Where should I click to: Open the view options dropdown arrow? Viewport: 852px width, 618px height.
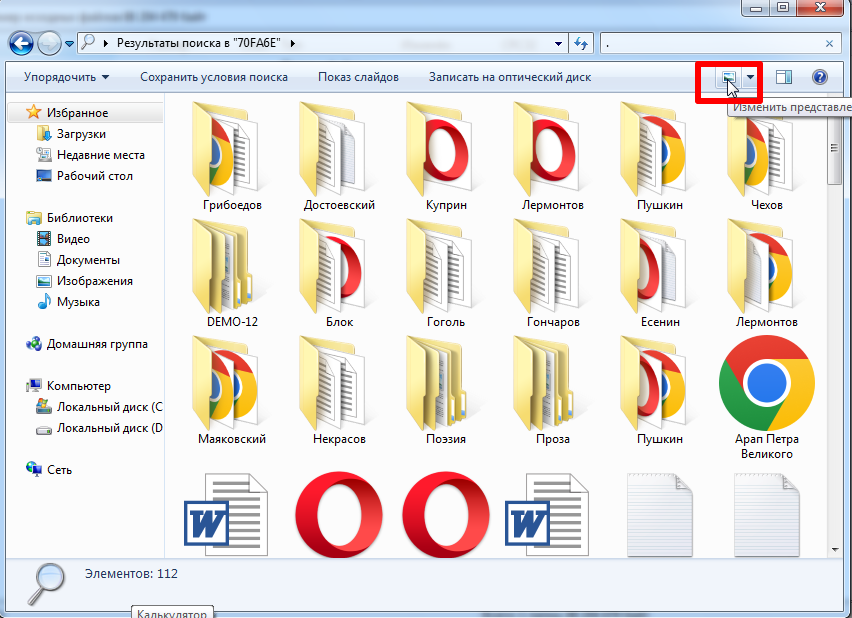[x=750, y=77]
